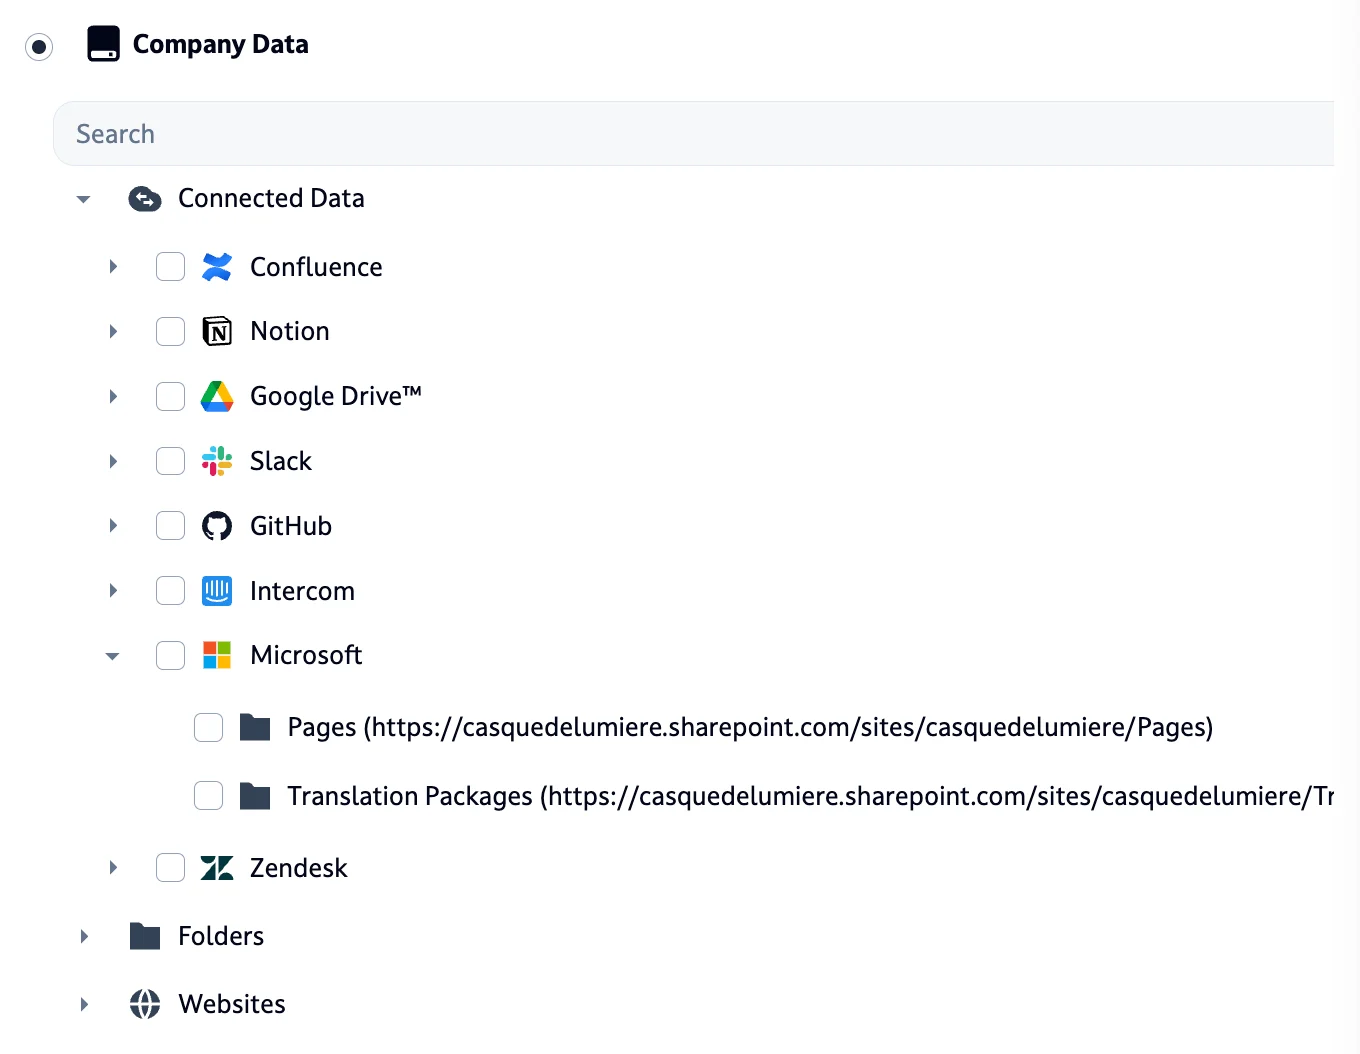Expand the Confluence tree item
1360x1054 pixels.
(x=112, y=267)
